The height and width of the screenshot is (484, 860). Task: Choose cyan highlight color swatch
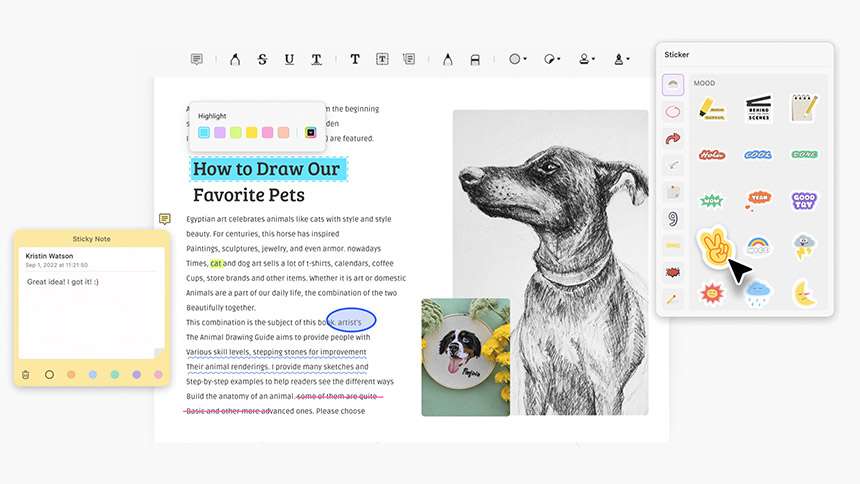(203, 132)
